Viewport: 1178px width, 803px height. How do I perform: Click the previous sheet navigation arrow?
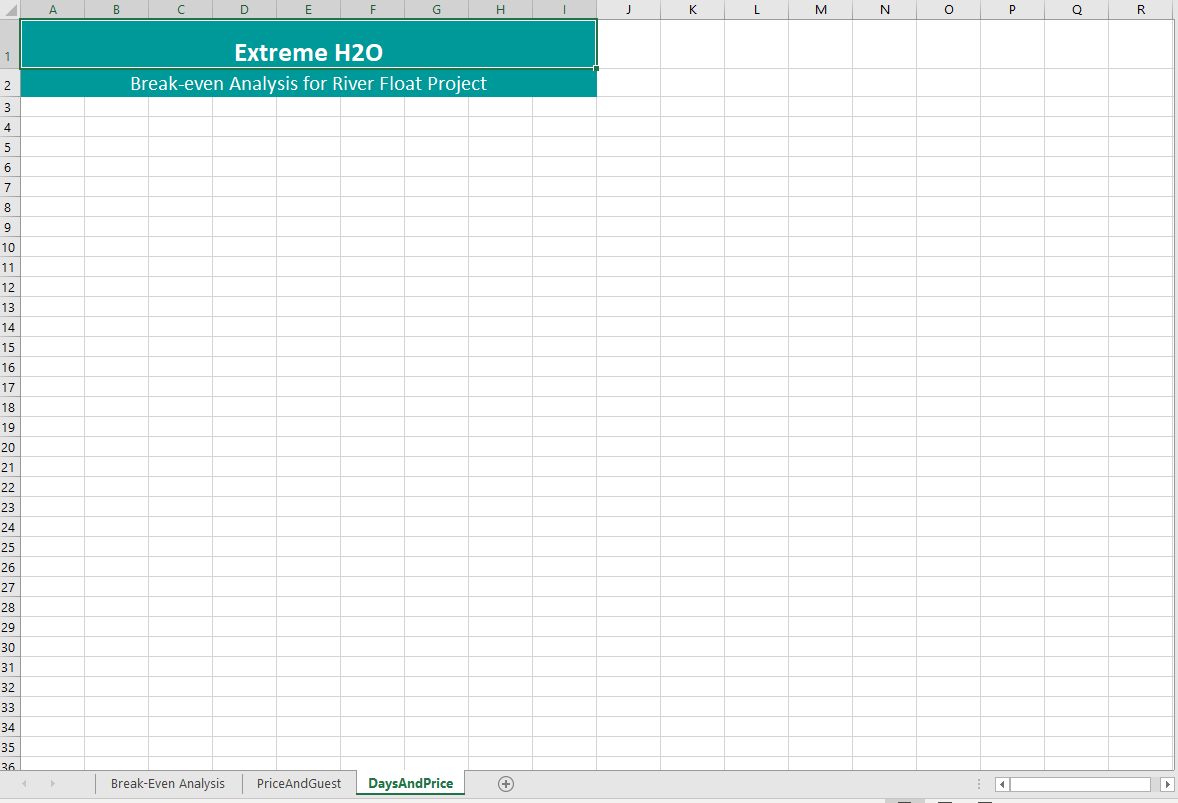(24, 784)
